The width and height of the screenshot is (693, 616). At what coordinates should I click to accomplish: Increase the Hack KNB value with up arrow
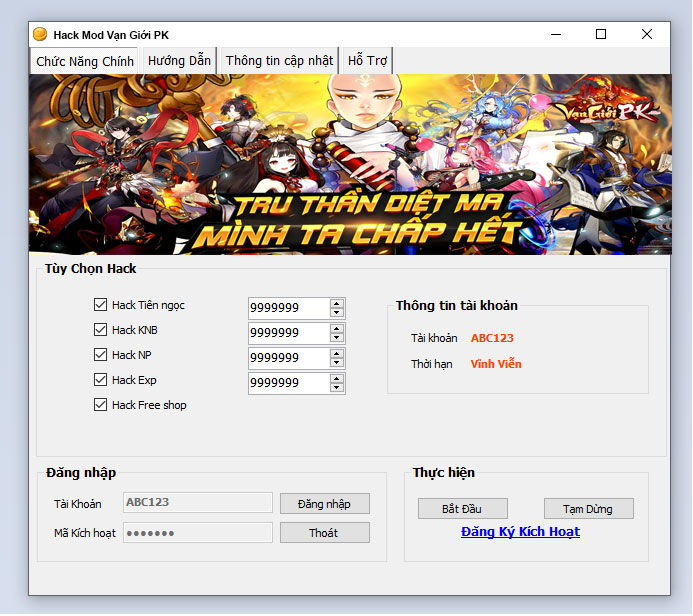pos(337,328)
